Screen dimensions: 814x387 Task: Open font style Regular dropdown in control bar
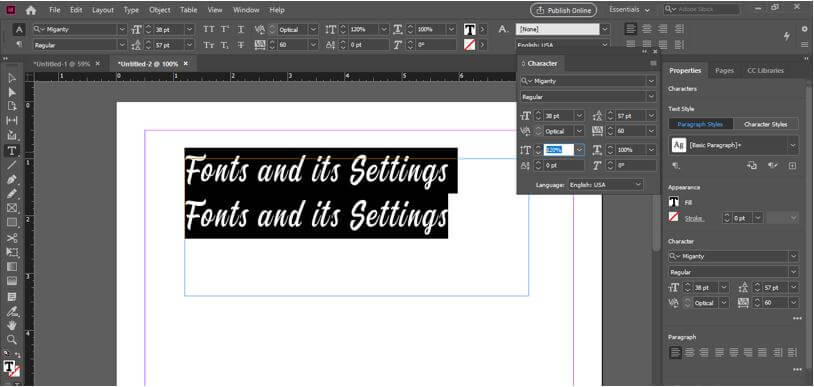pos(123,45)
